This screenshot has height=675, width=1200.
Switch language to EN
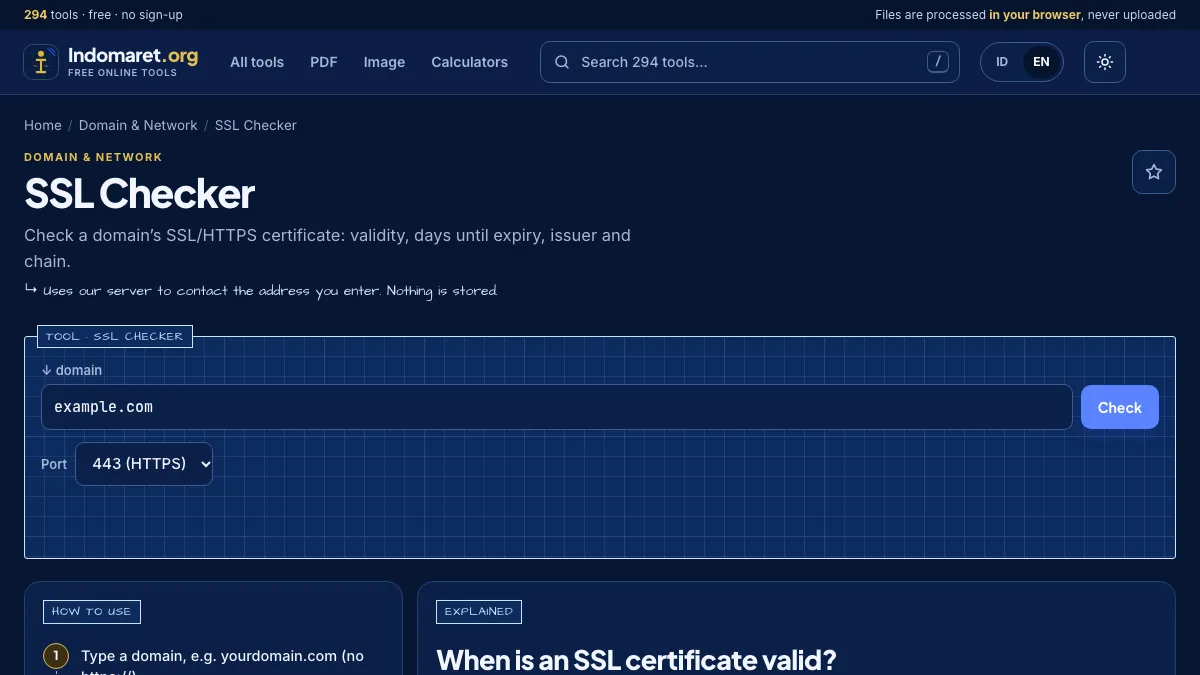[x=1041, y=62]
